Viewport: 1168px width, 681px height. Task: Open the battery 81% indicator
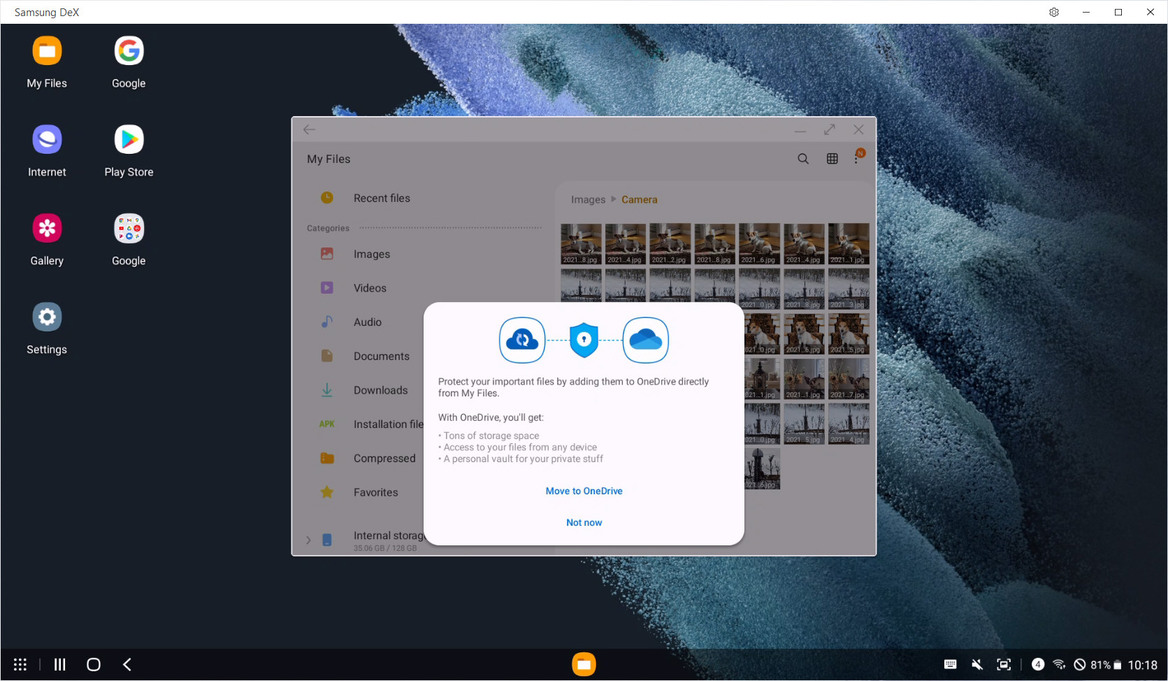[1106, 665]
